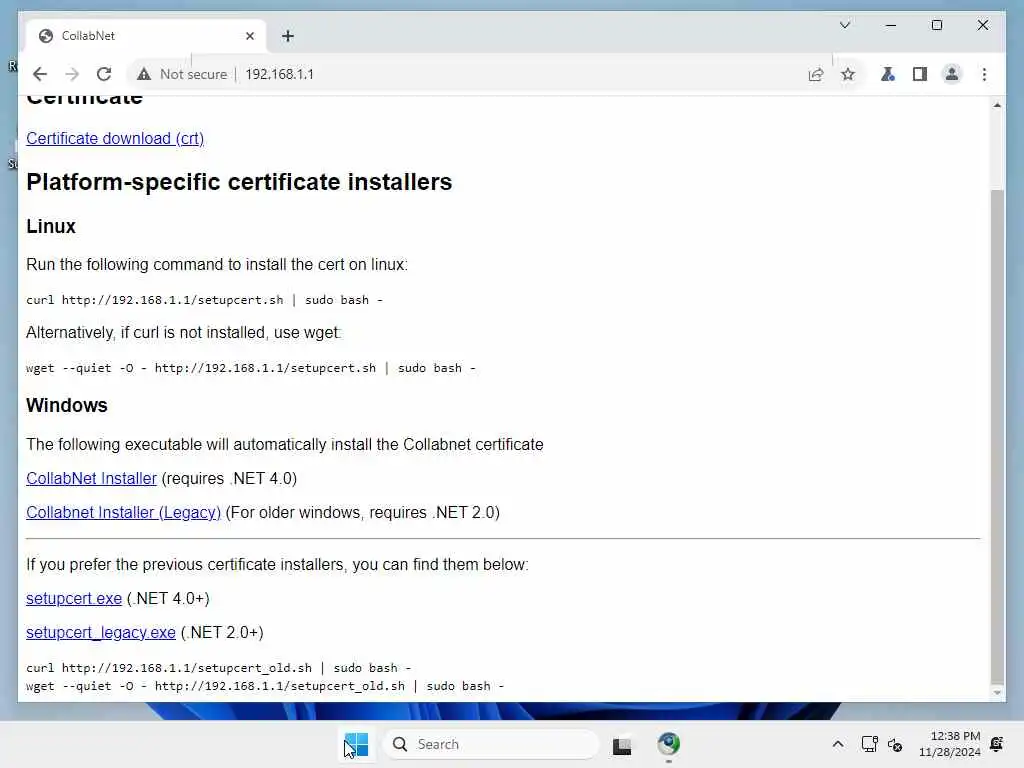
Task: Open the tab search dropdown chevron
Action: pyautogui.click(x=844, y=25)
